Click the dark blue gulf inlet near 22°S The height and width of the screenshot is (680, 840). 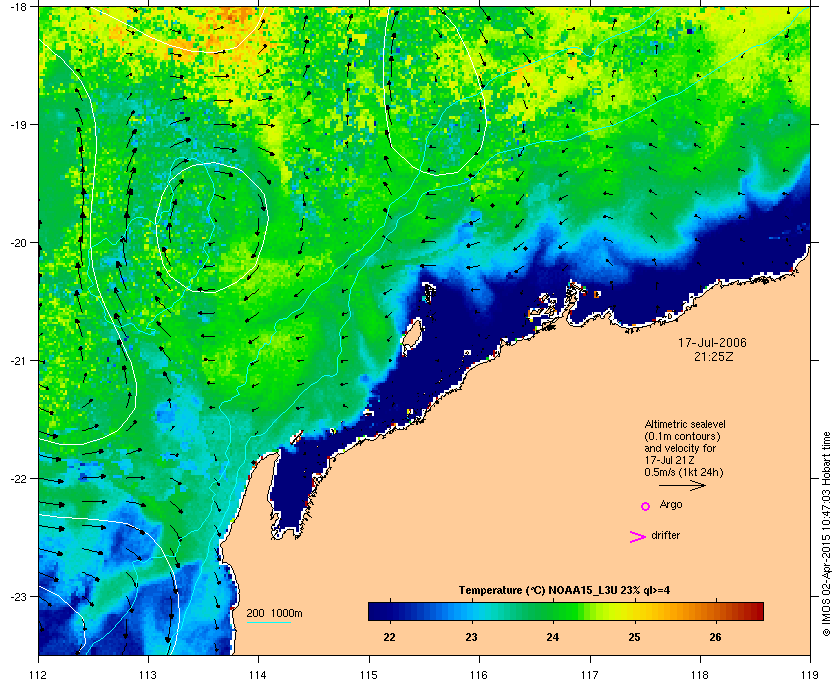(x=290, y=490)
